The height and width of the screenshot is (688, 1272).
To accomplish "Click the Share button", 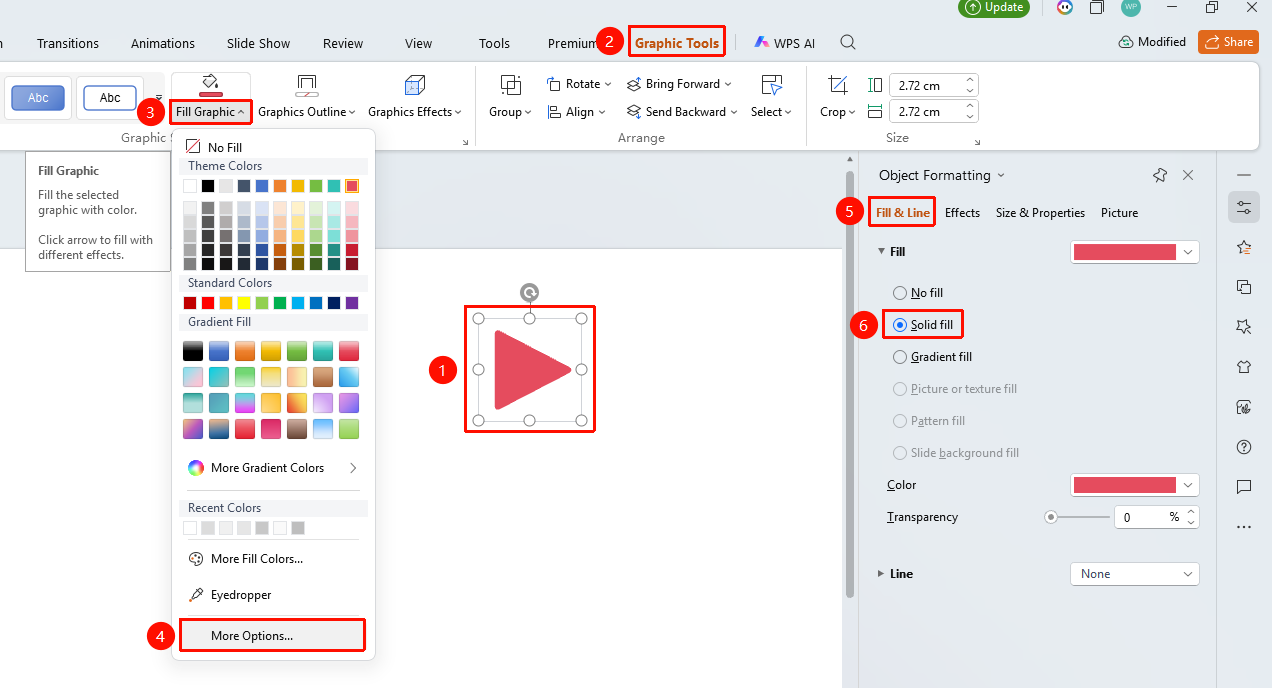I will click(1229, 42).
